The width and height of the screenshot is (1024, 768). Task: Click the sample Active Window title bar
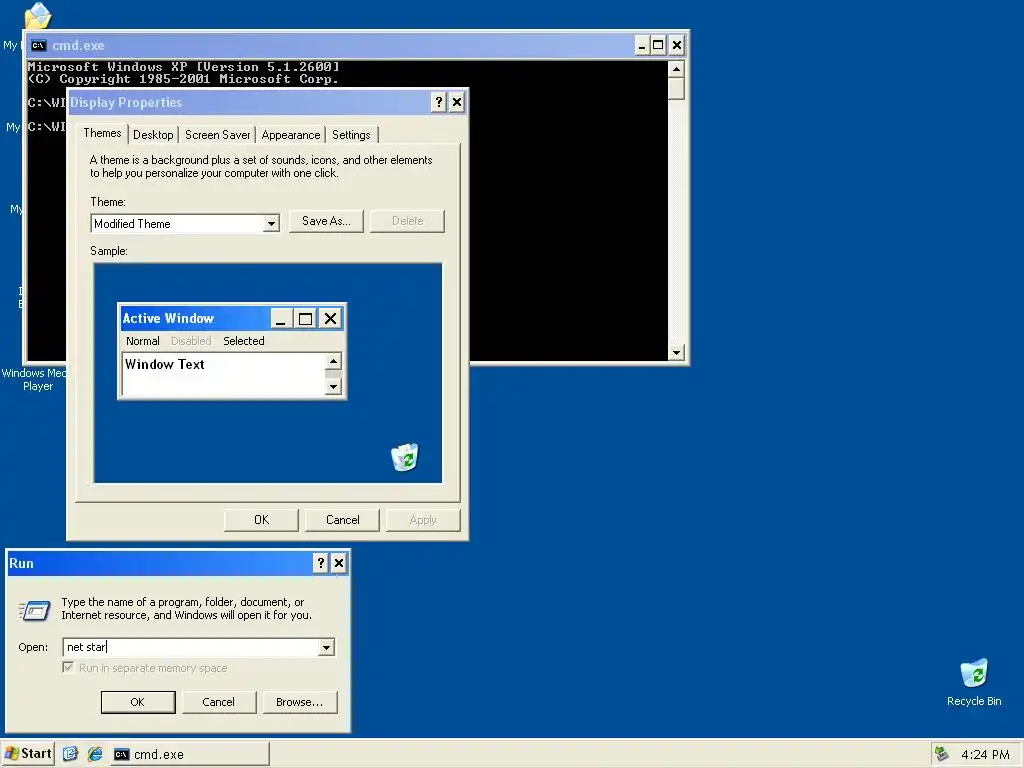click(196, 318)
